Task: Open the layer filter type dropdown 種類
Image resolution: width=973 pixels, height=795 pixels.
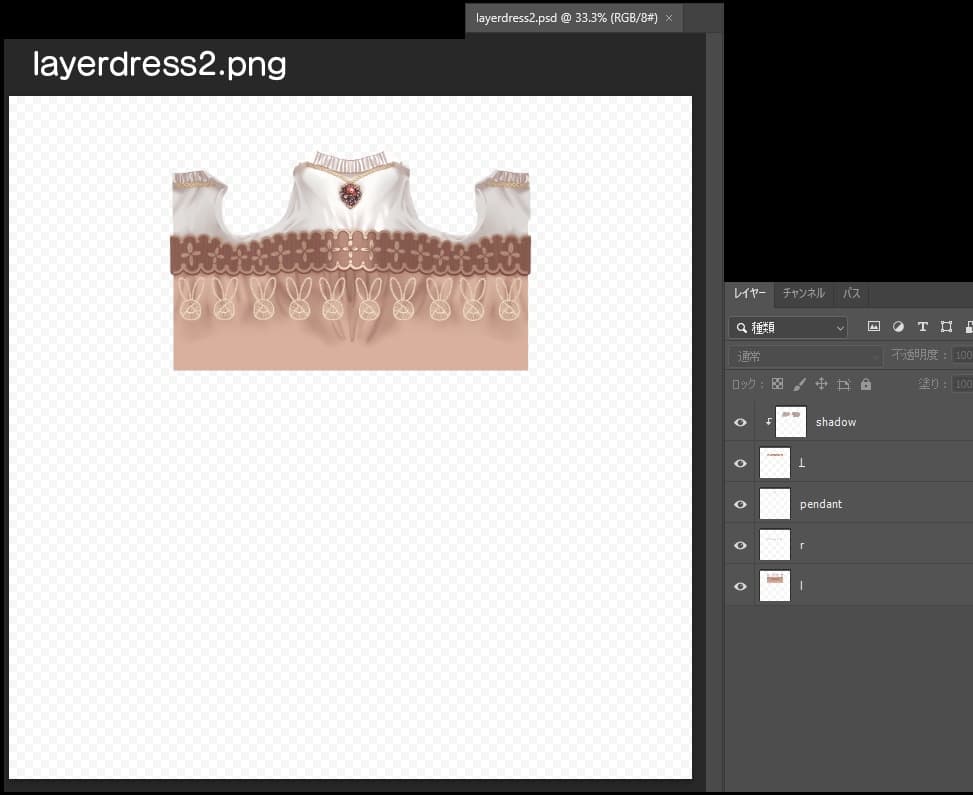Action: (788, 327)
